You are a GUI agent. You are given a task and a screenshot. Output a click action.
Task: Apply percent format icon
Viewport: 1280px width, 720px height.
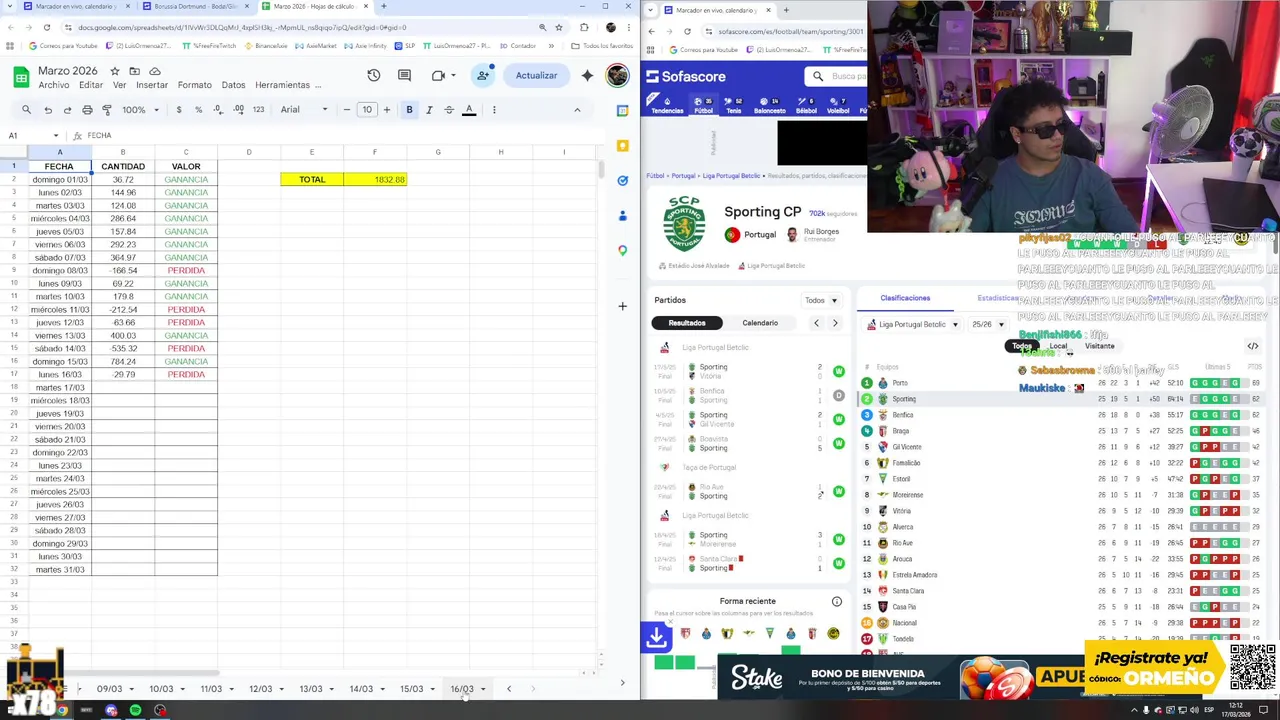pyautogui.click(x=199, y=110)
